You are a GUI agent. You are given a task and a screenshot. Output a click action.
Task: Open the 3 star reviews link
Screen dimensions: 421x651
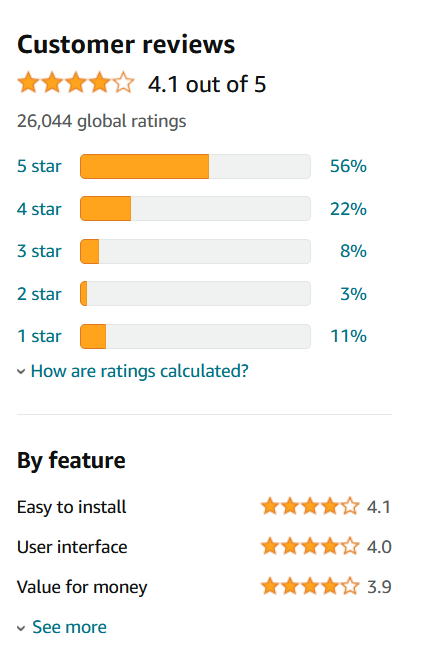click(x=39, y=251)
